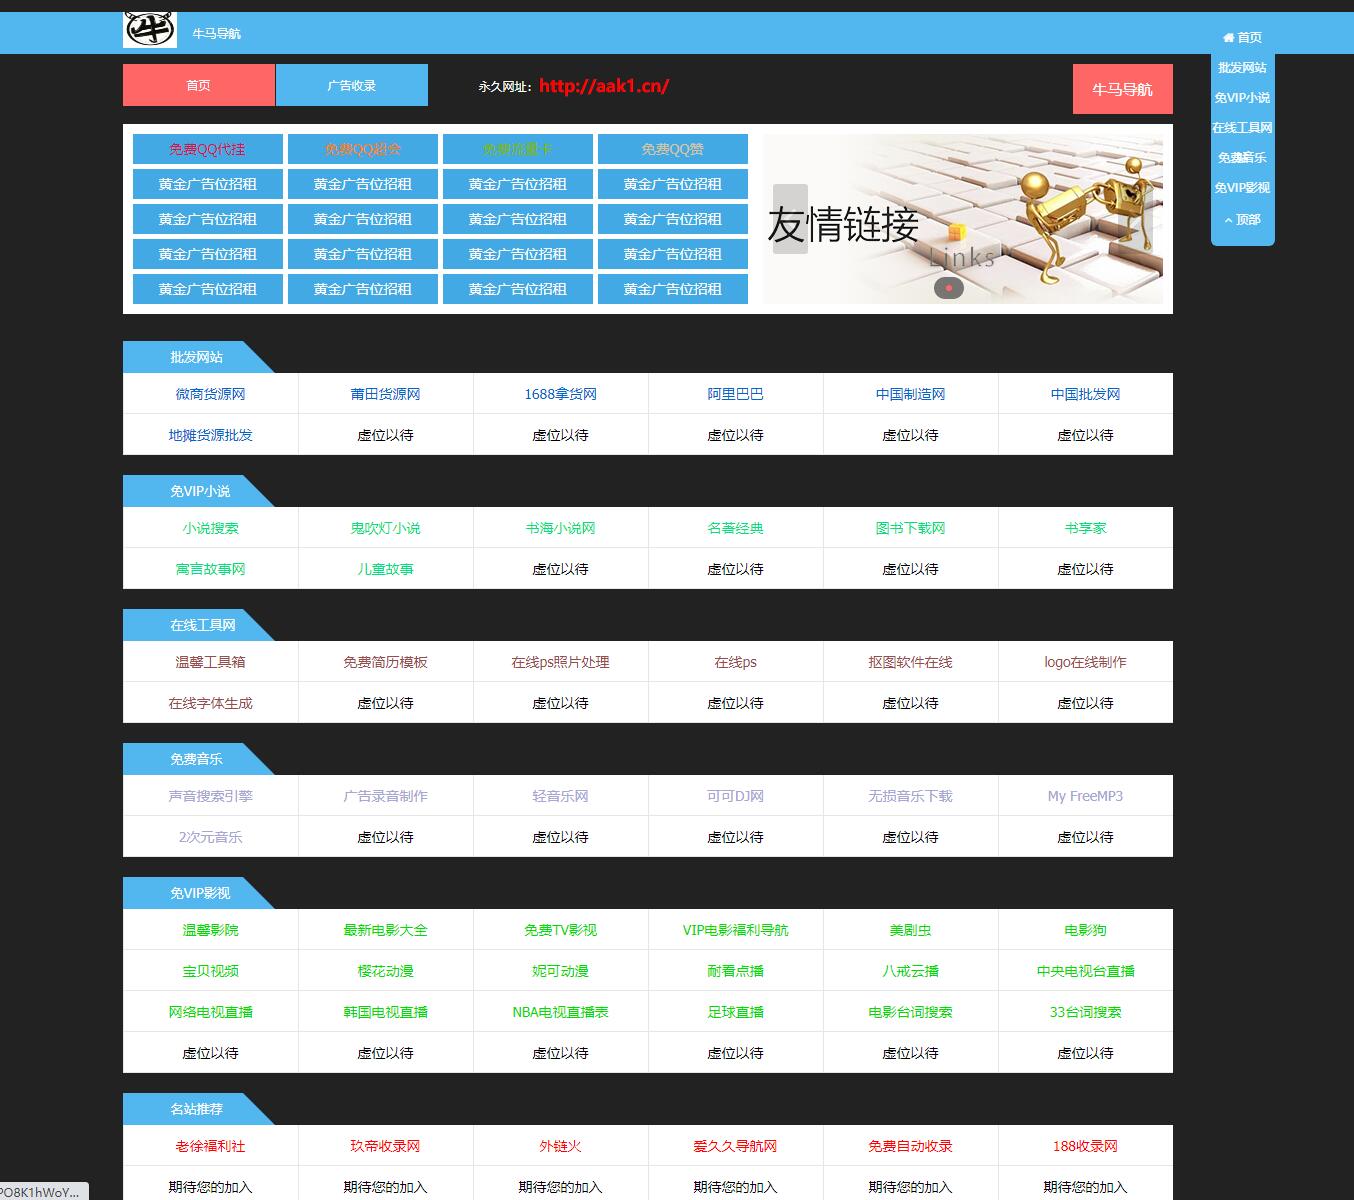The image size is (1354, 1200).
Task: Open the 1688拿货网 link
Action: (x=560, y=394)
